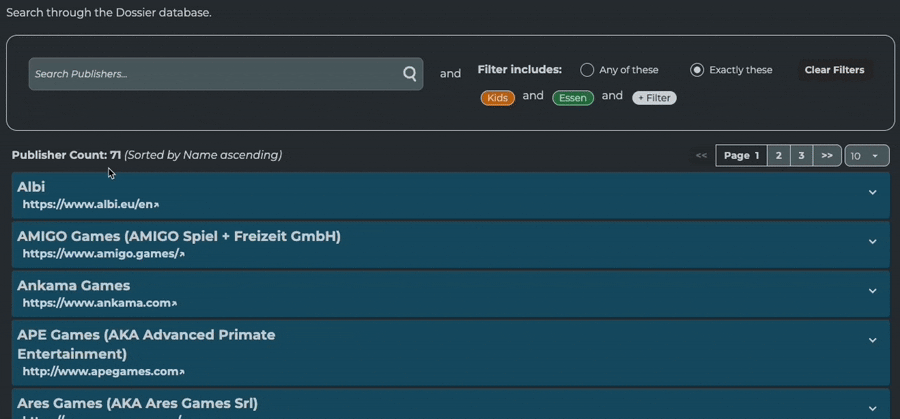Screen dimensions: 900x419
Task: Open the https://www.albi.eu/en link
Action: coord(91,204)
